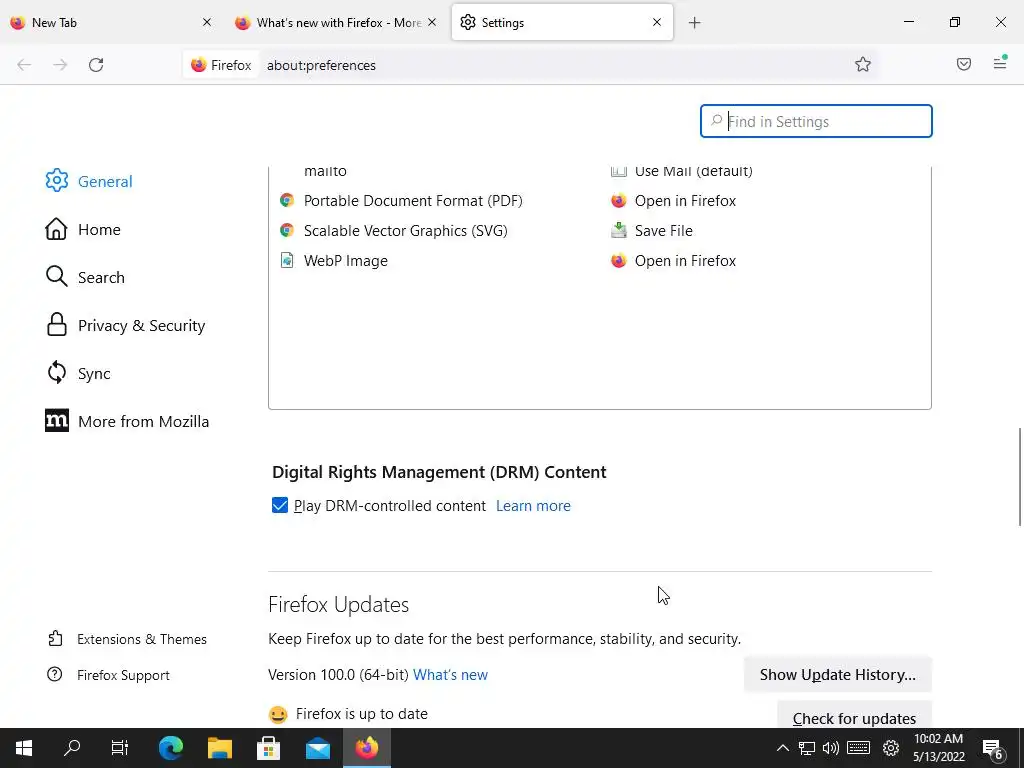
Task: Open the Privacy & Security category
Action: [125, 325]
